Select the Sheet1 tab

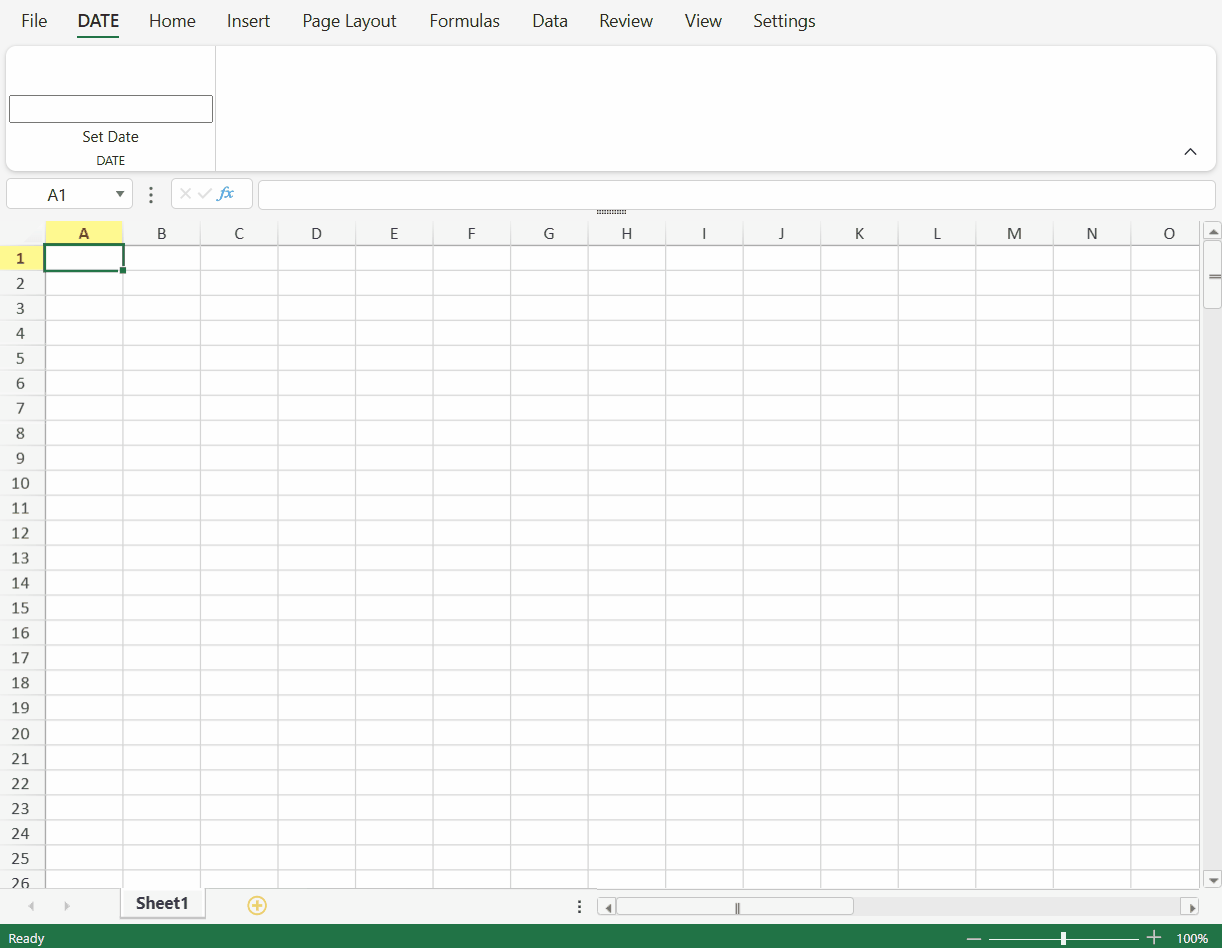[162, 903]
